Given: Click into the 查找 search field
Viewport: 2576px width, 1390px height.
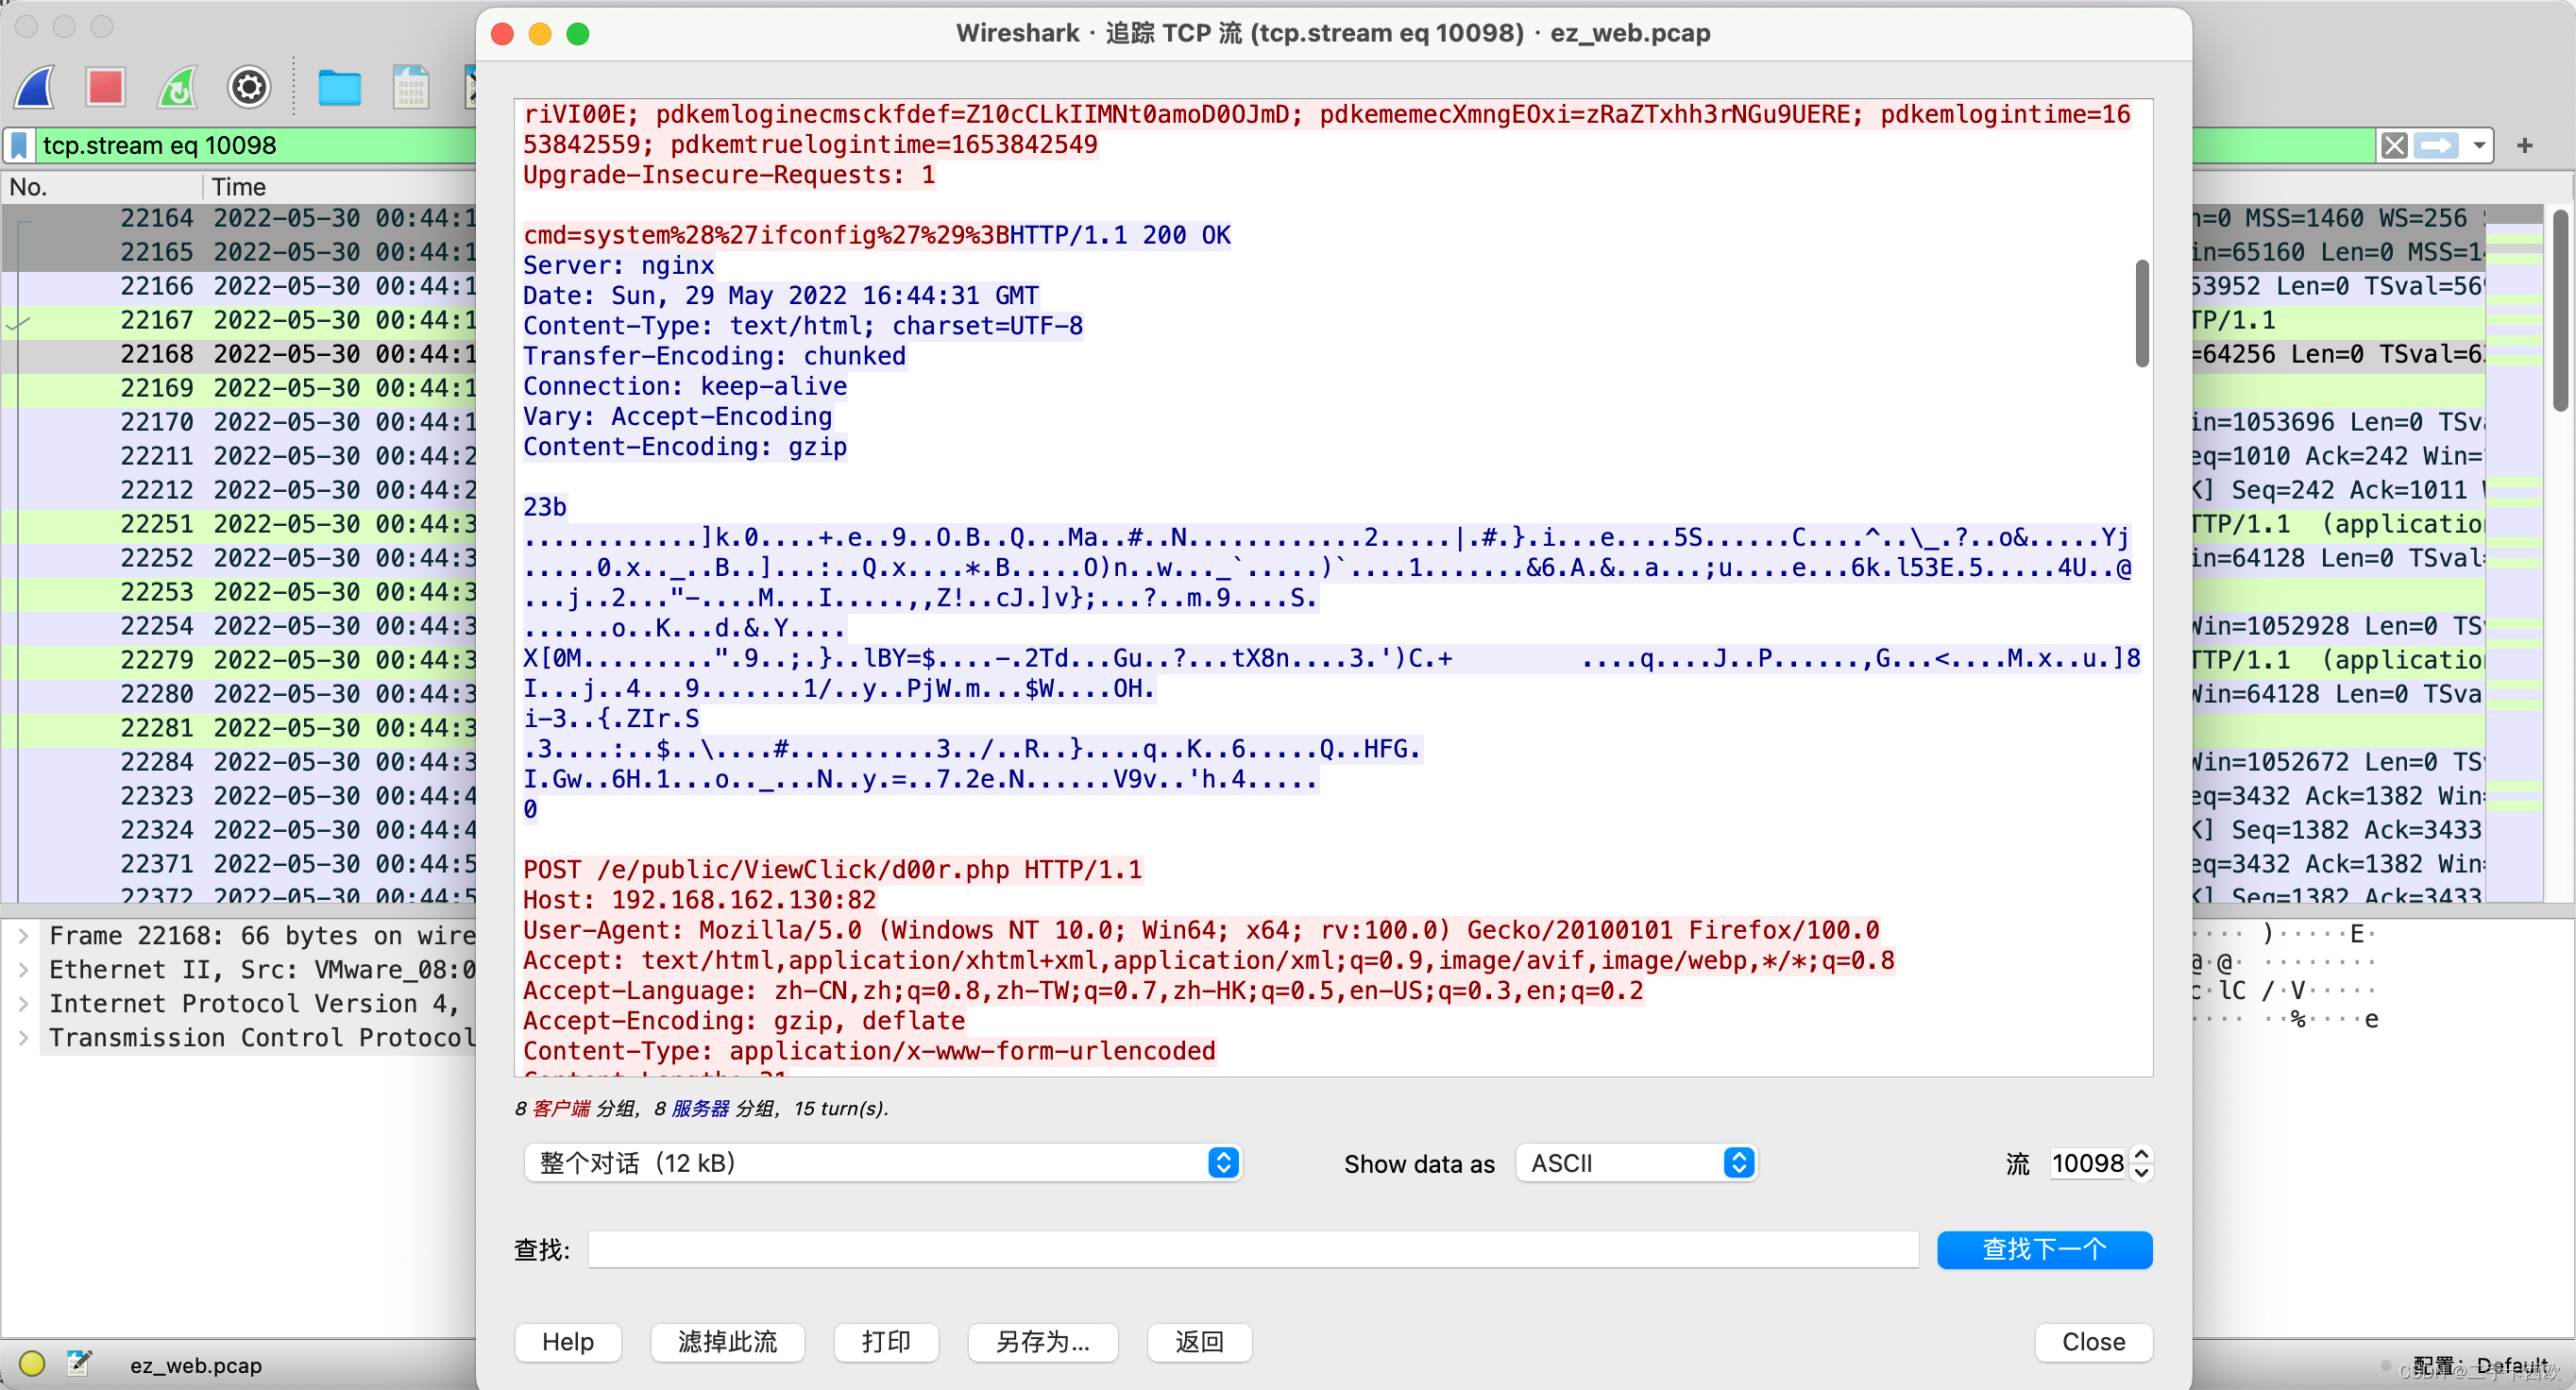Looking at the screenshot, I should (x=1252, y=1249).
